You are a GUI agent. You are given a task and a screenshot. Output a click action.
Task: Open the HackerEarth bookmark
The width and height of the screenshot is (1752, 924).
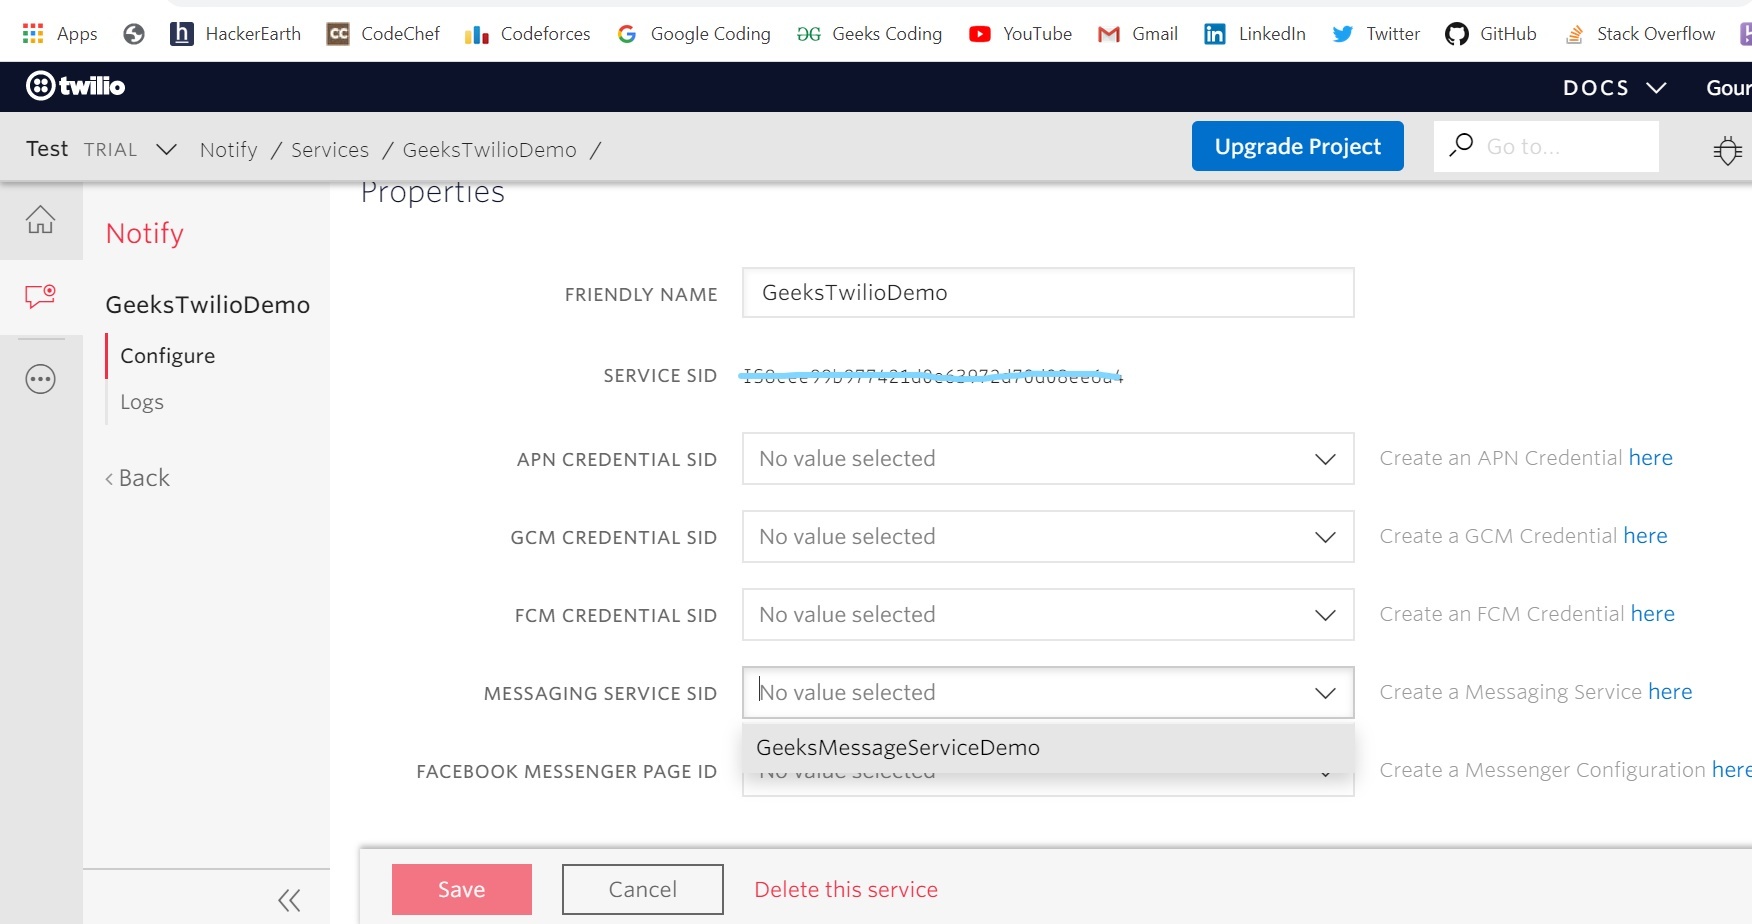[x=236, y=34]
